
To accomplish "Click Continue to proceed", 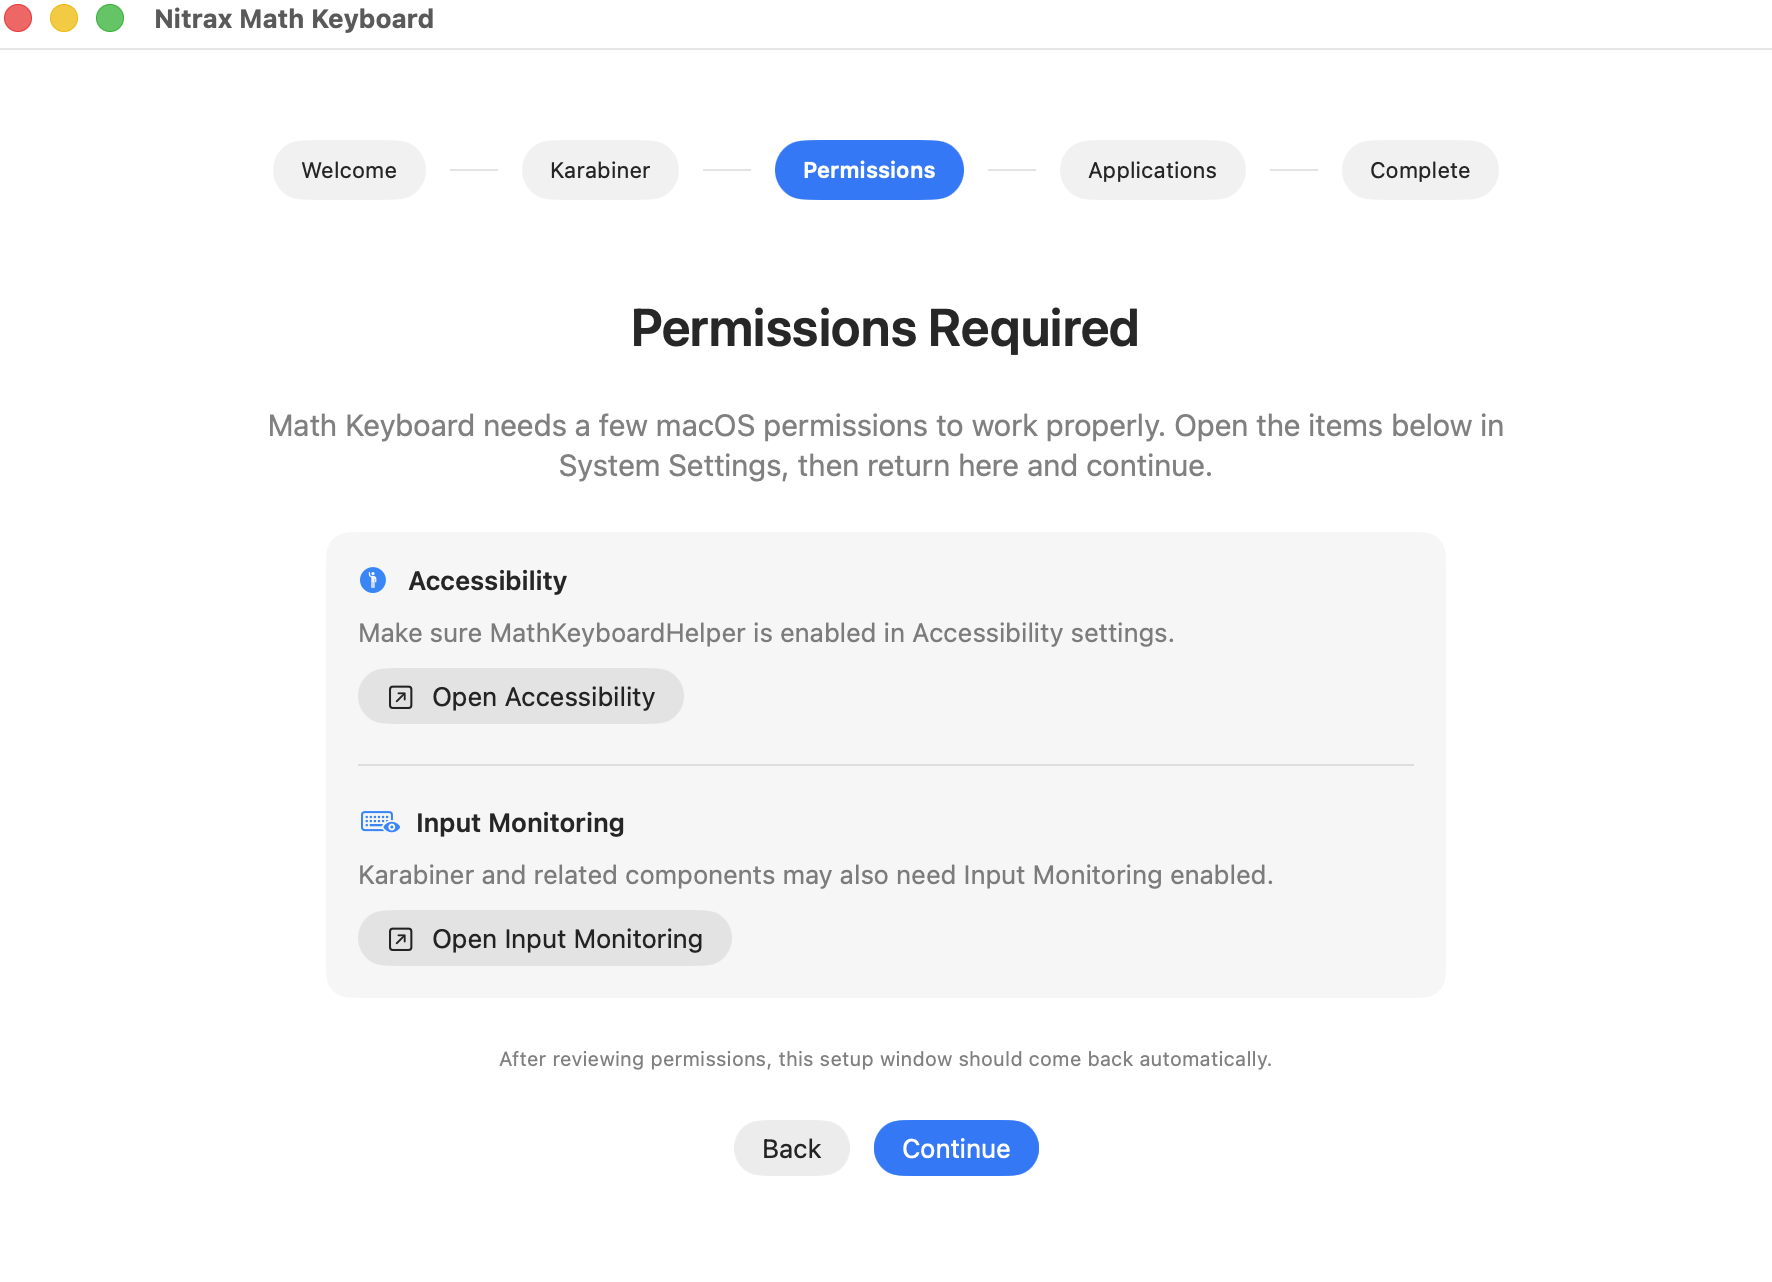I will [955, 1148].
